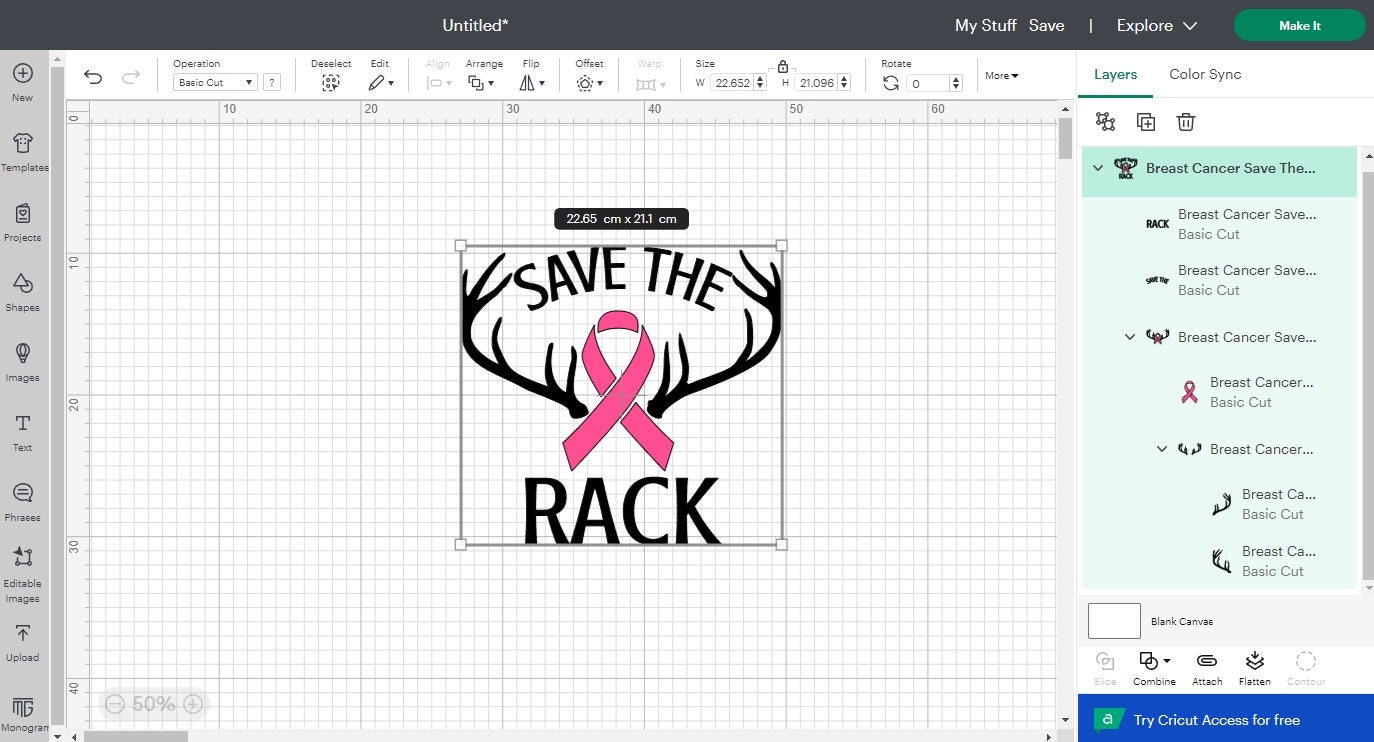Open the Arrange dropdown
The width and height of the screenshot is (1374, 742).
click(482, 83)
